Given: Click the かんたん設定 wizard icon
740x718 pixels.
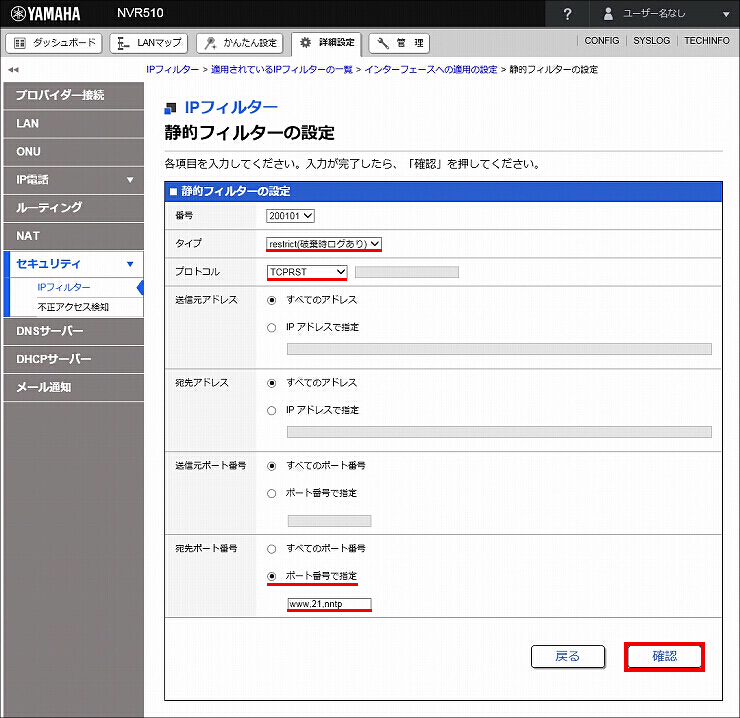Looking at the screenshot, I should point(210,43).
